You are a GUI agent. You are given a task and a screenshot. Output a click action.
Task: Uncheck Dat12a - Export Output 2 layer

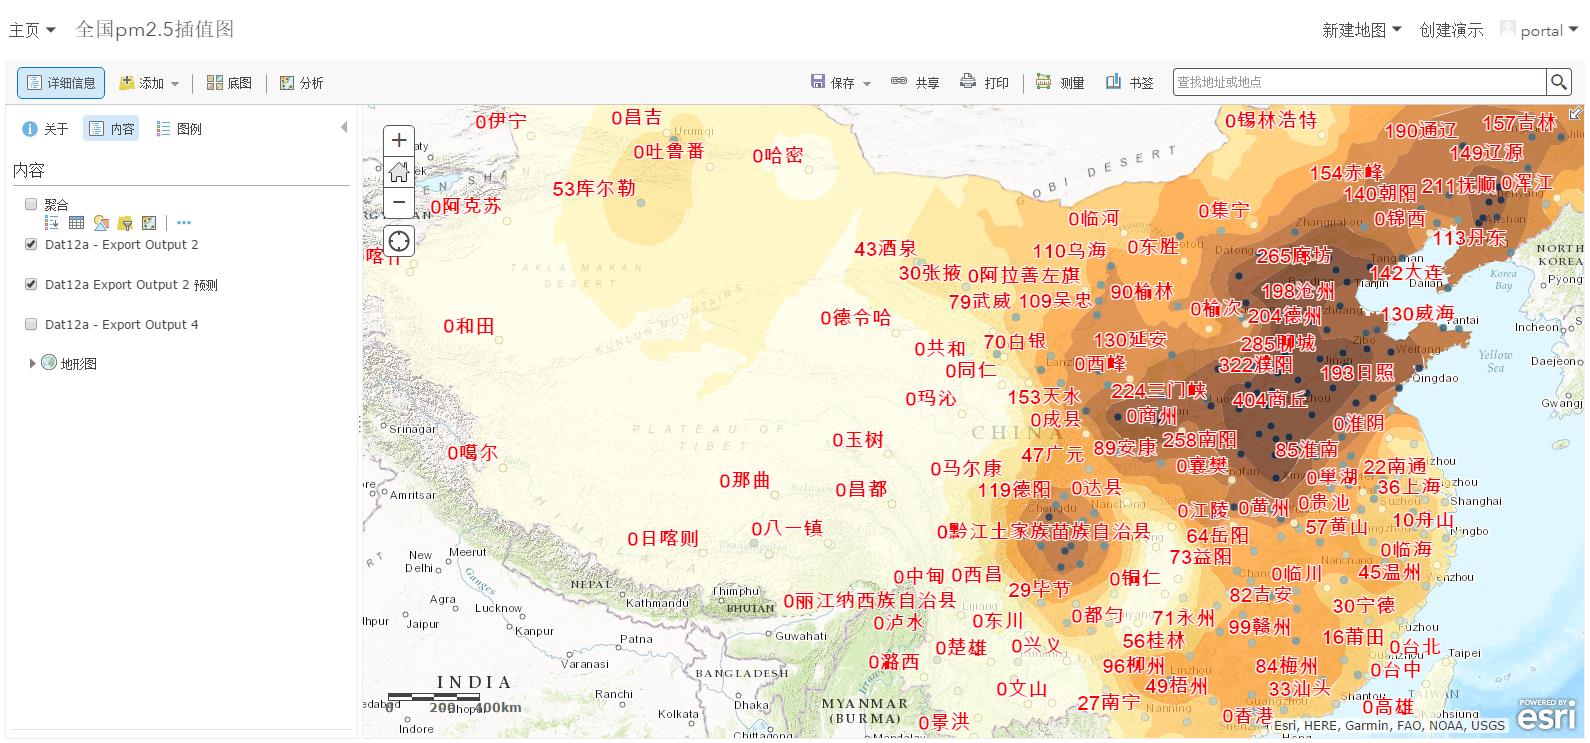click(x=31, y=244)
